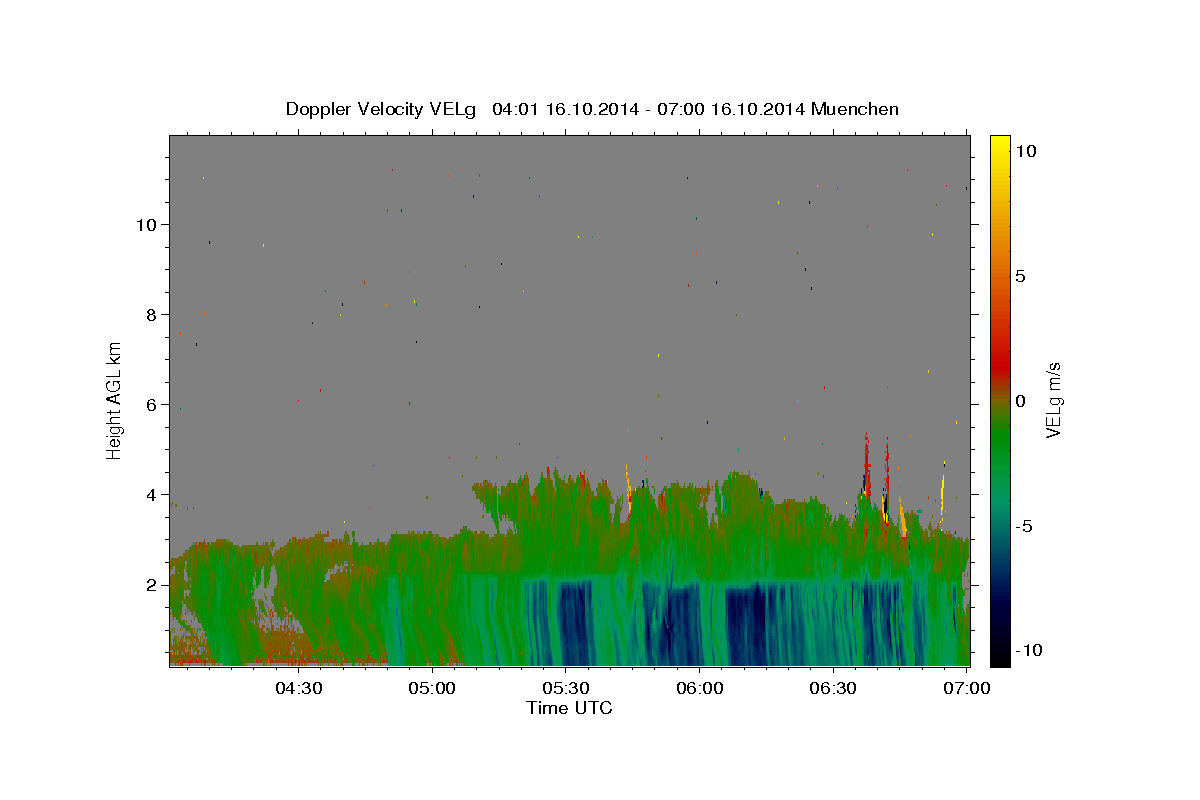This screenshot has width=1200, height=800.
Task: Click the 06:00 time tick label
Action: coord(700,688)
